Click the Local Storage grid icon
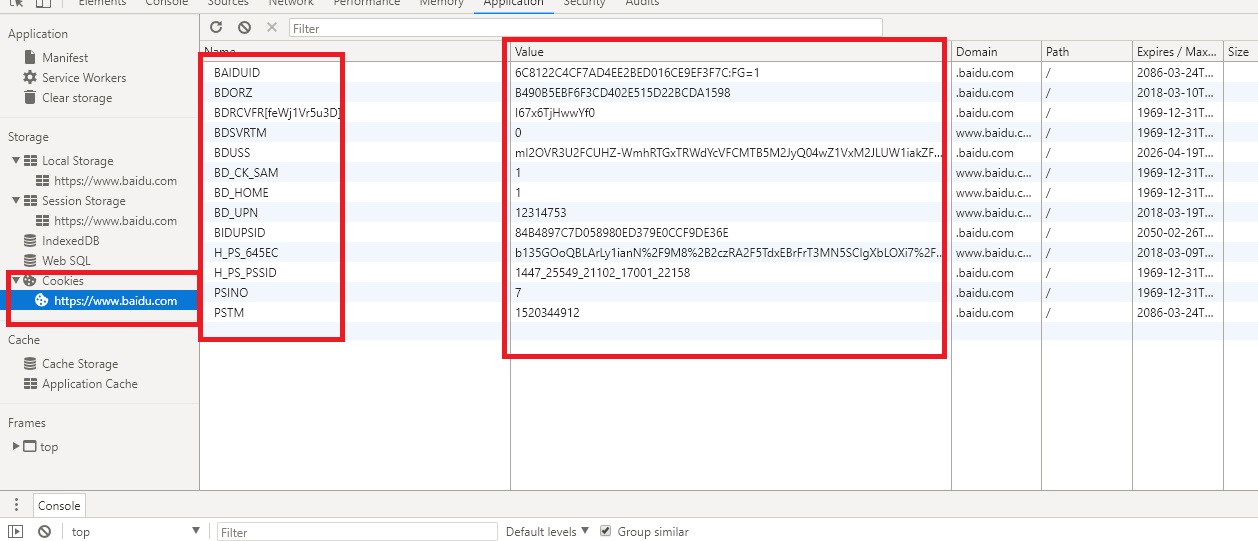This screenshot has height=541, width=1258. (31, 161)
